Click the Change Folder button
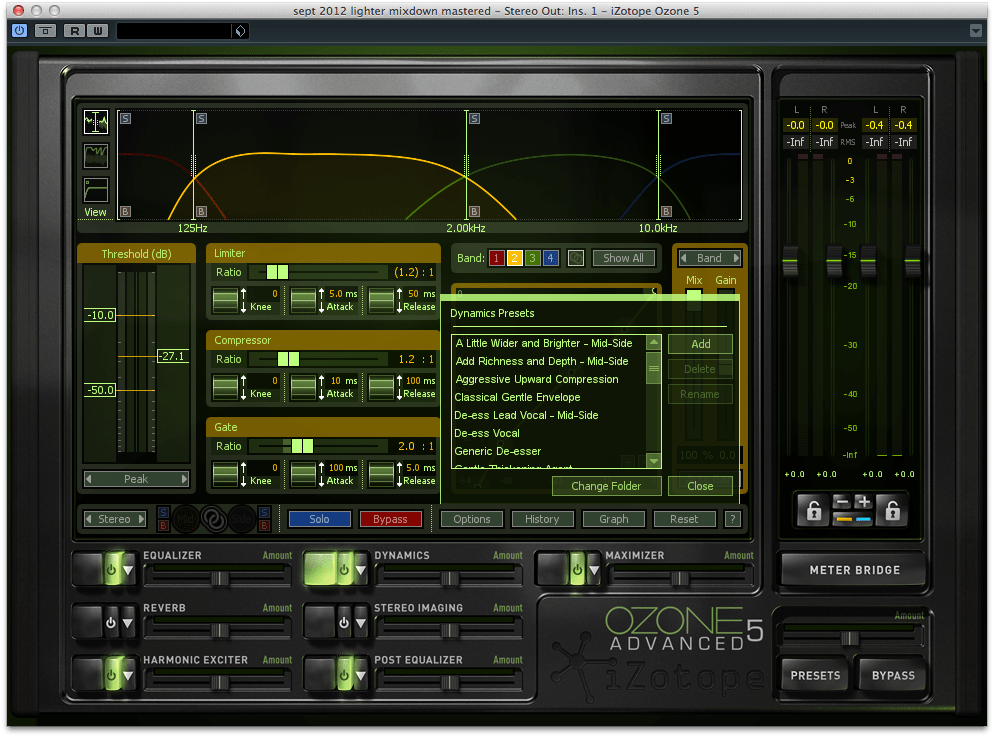The image size is (994, 737). coord(607,486)
